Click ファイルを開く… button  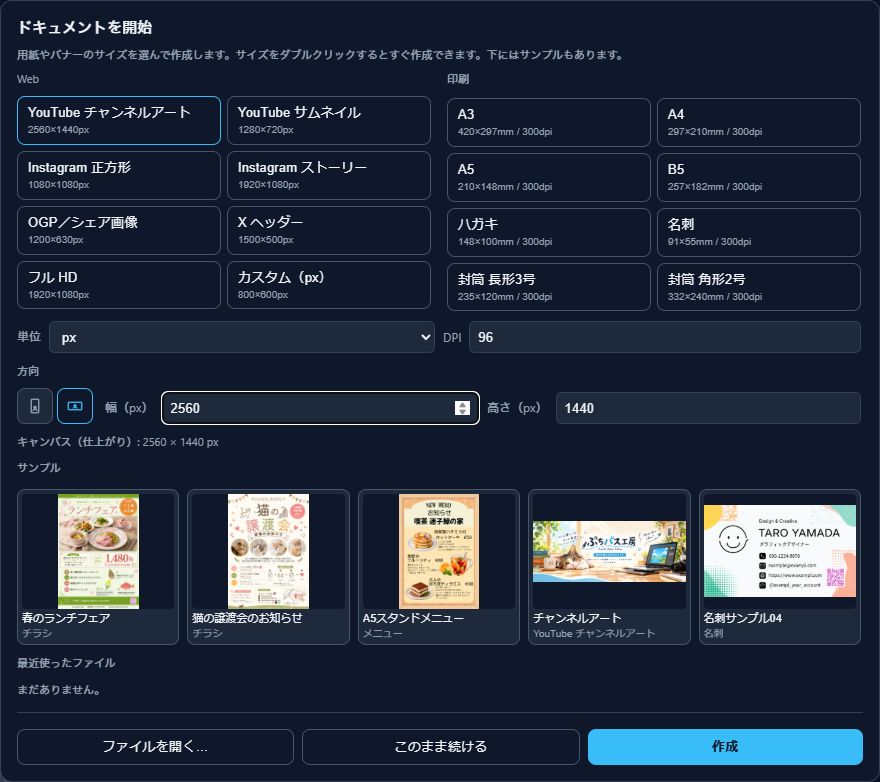pyautogui.click(x=155, y=747)
